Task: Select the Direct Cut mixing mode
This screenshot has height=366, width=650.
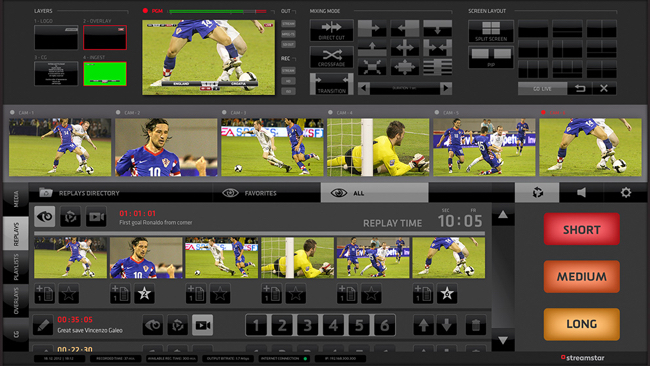Action: 331,30
